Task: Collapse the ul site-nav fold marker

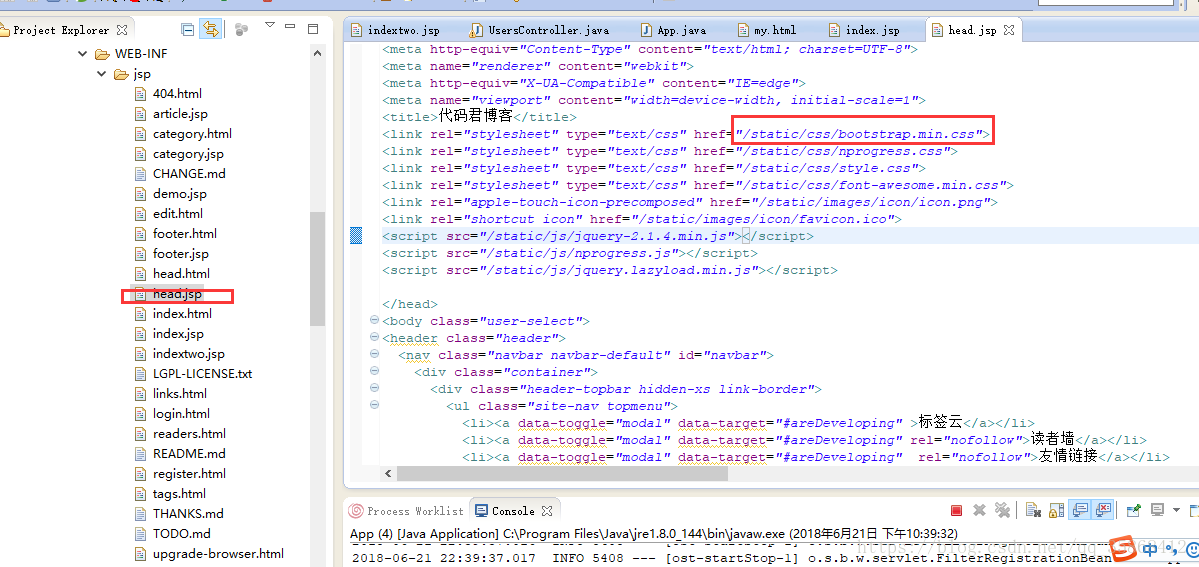Action: pyautogui.click(x=374, y=405)
